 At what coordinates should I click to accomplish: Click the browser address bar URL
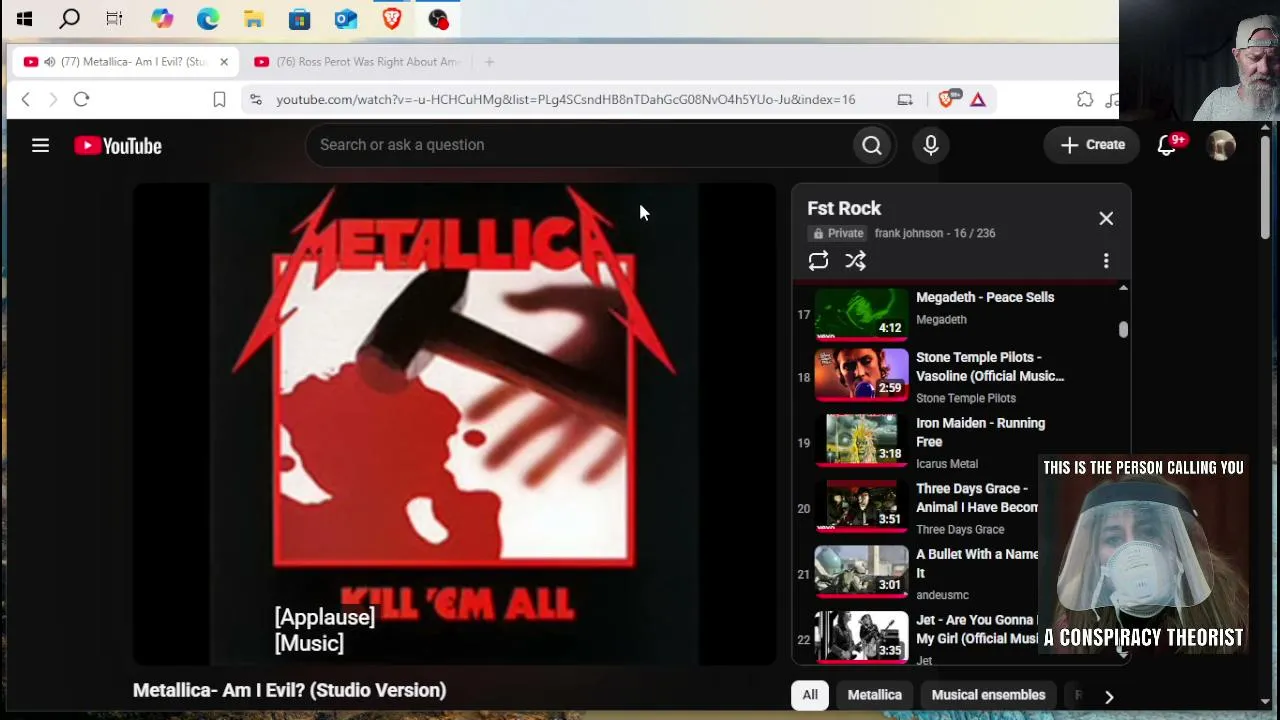coord(566,99)
